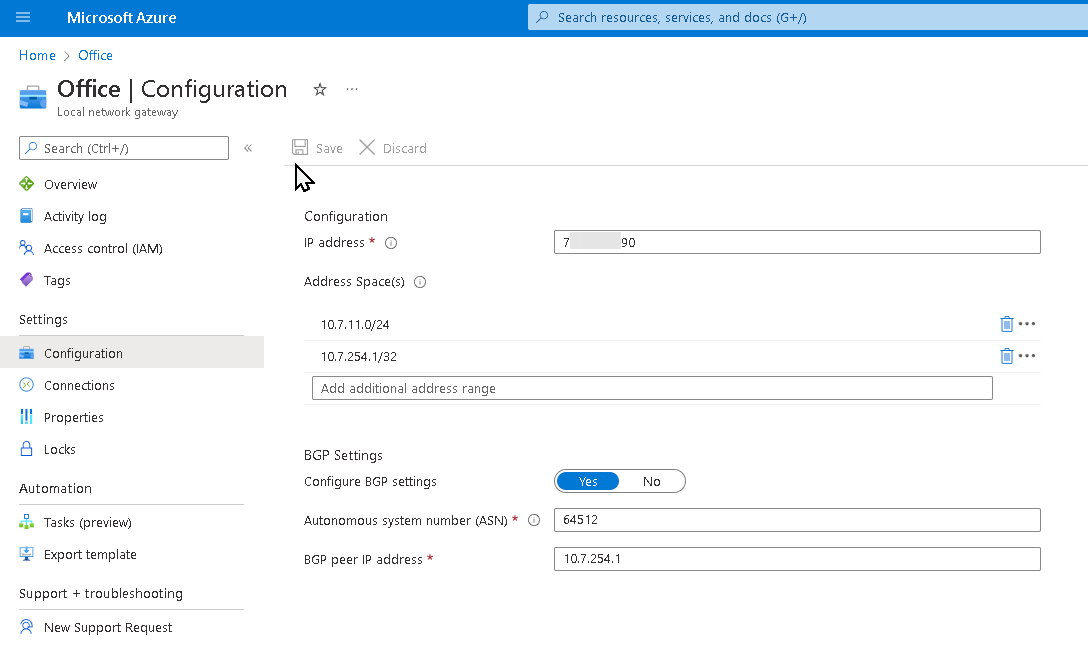
Task: Set Configure BGP settings to Yes
Action: tap(588, 481)
